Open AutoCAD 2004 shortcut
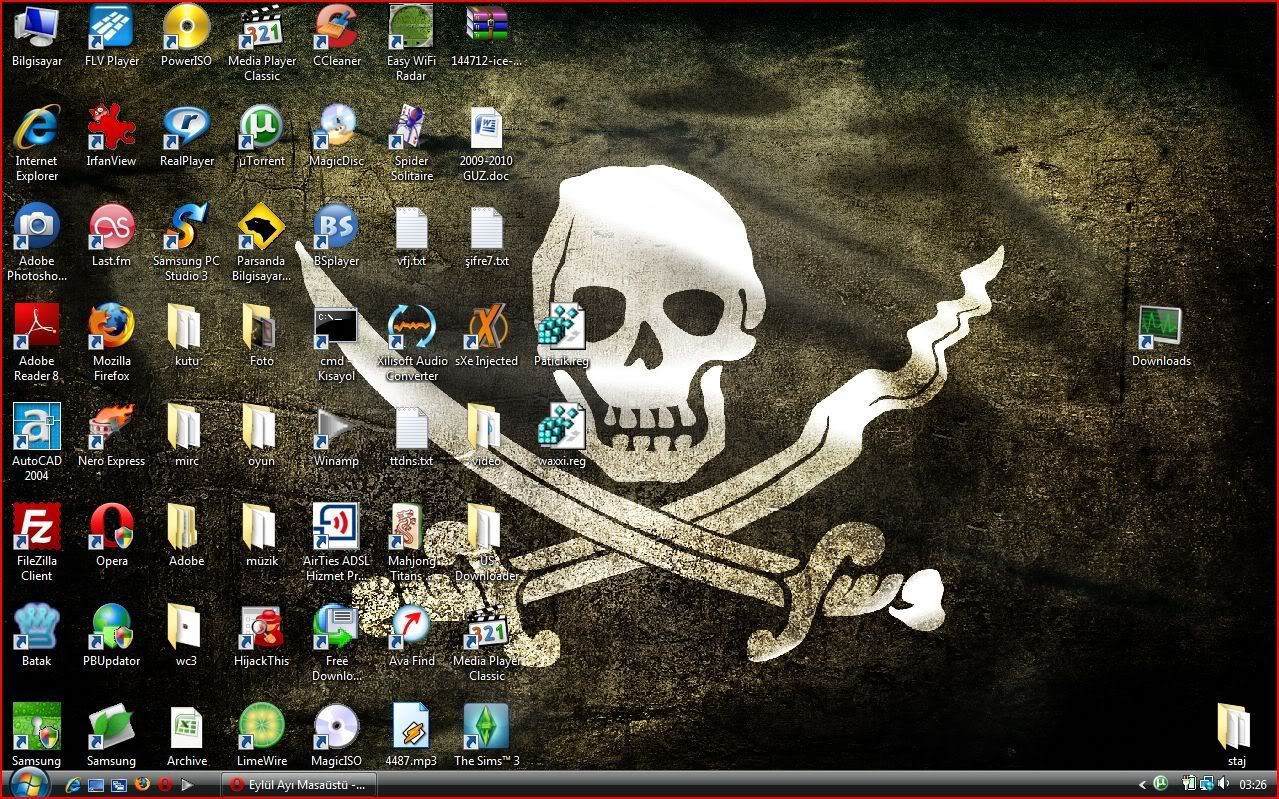Viewport: 1279px width, 799px height. (37, 443)
